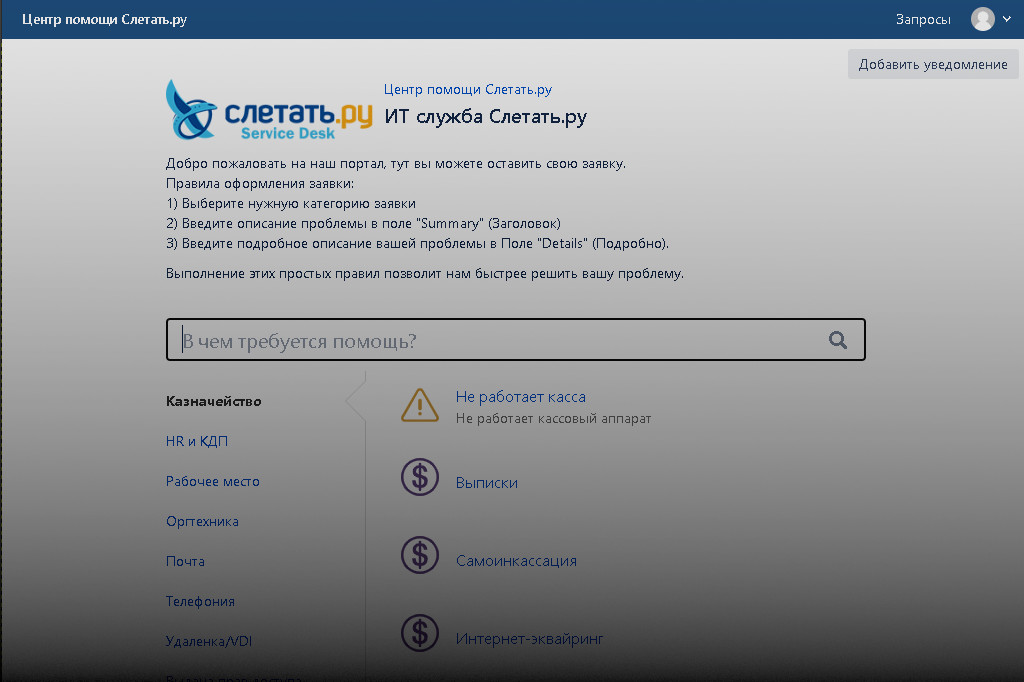Open the Телефония category
The width and height of the screenshot is (1024, 682).
coord(200,602)
